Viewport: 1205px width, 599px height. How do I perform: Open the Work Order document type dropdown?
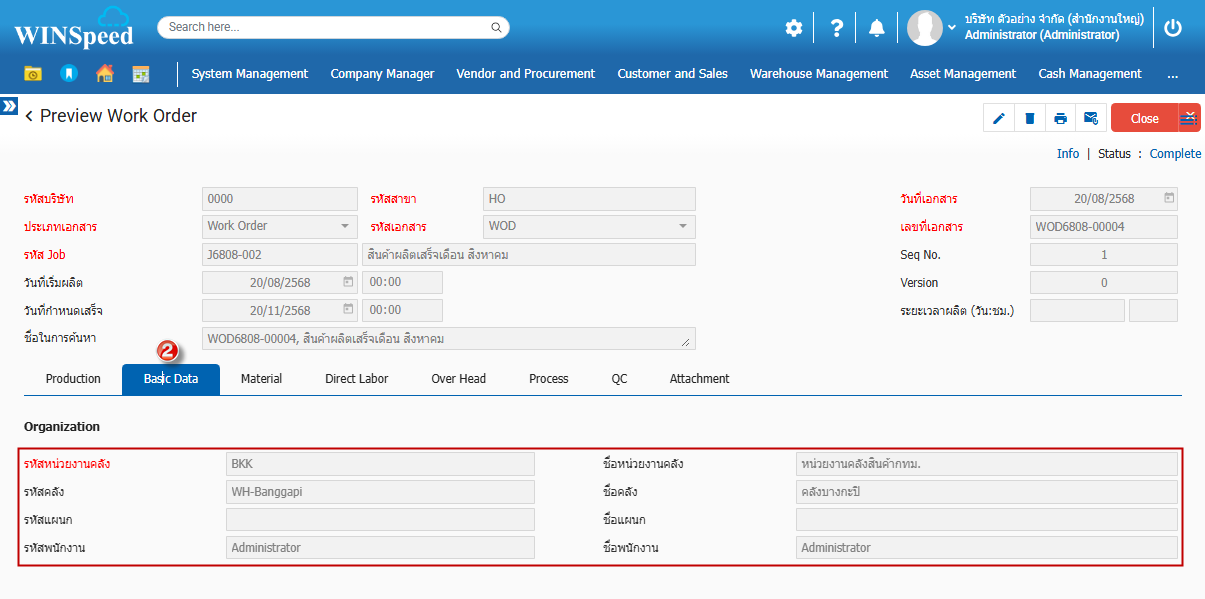point(280,226)
